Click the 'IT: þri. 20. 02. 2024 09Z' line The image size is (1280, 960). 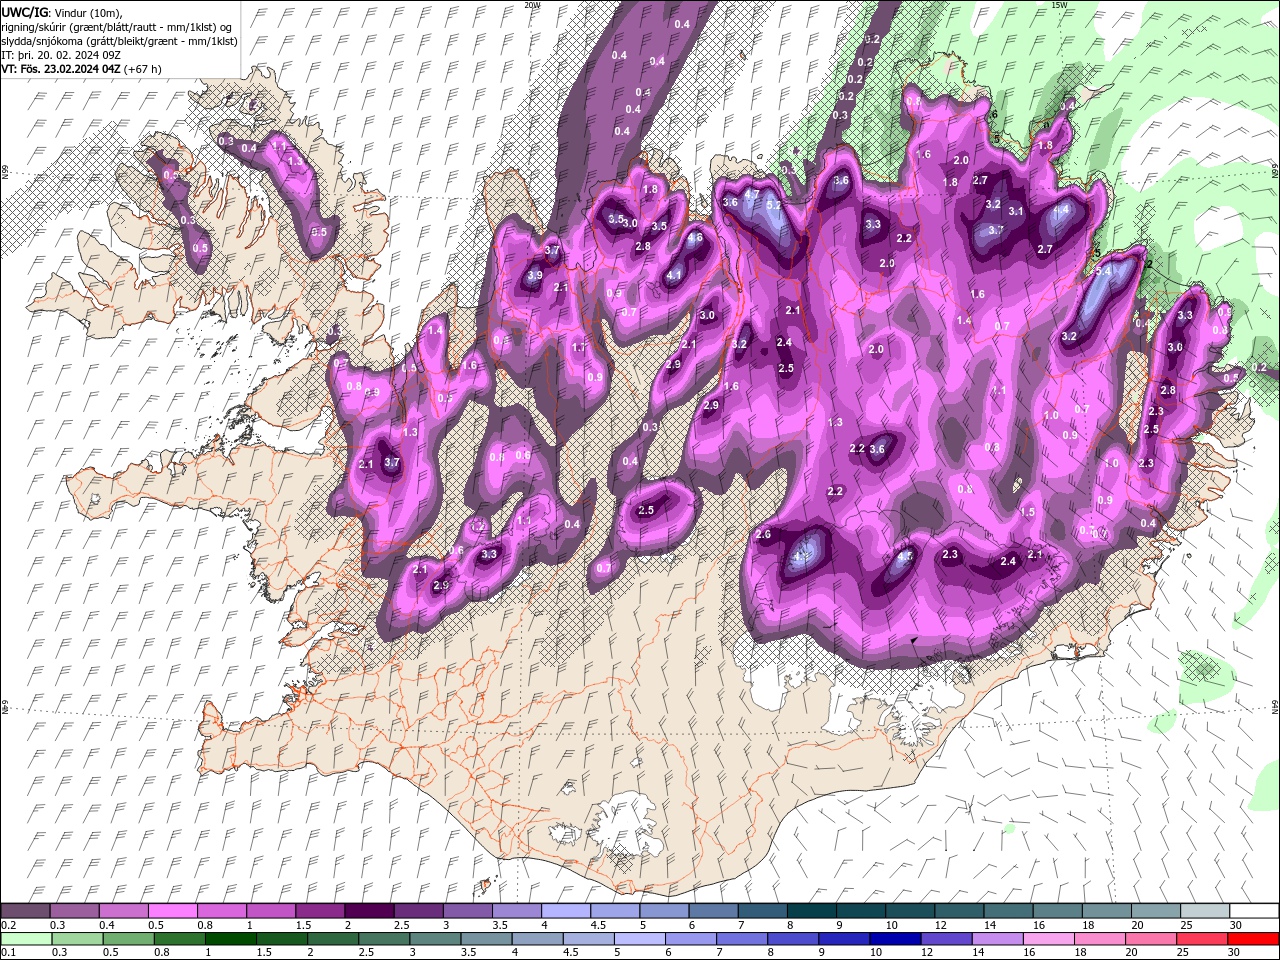point(63,54)
